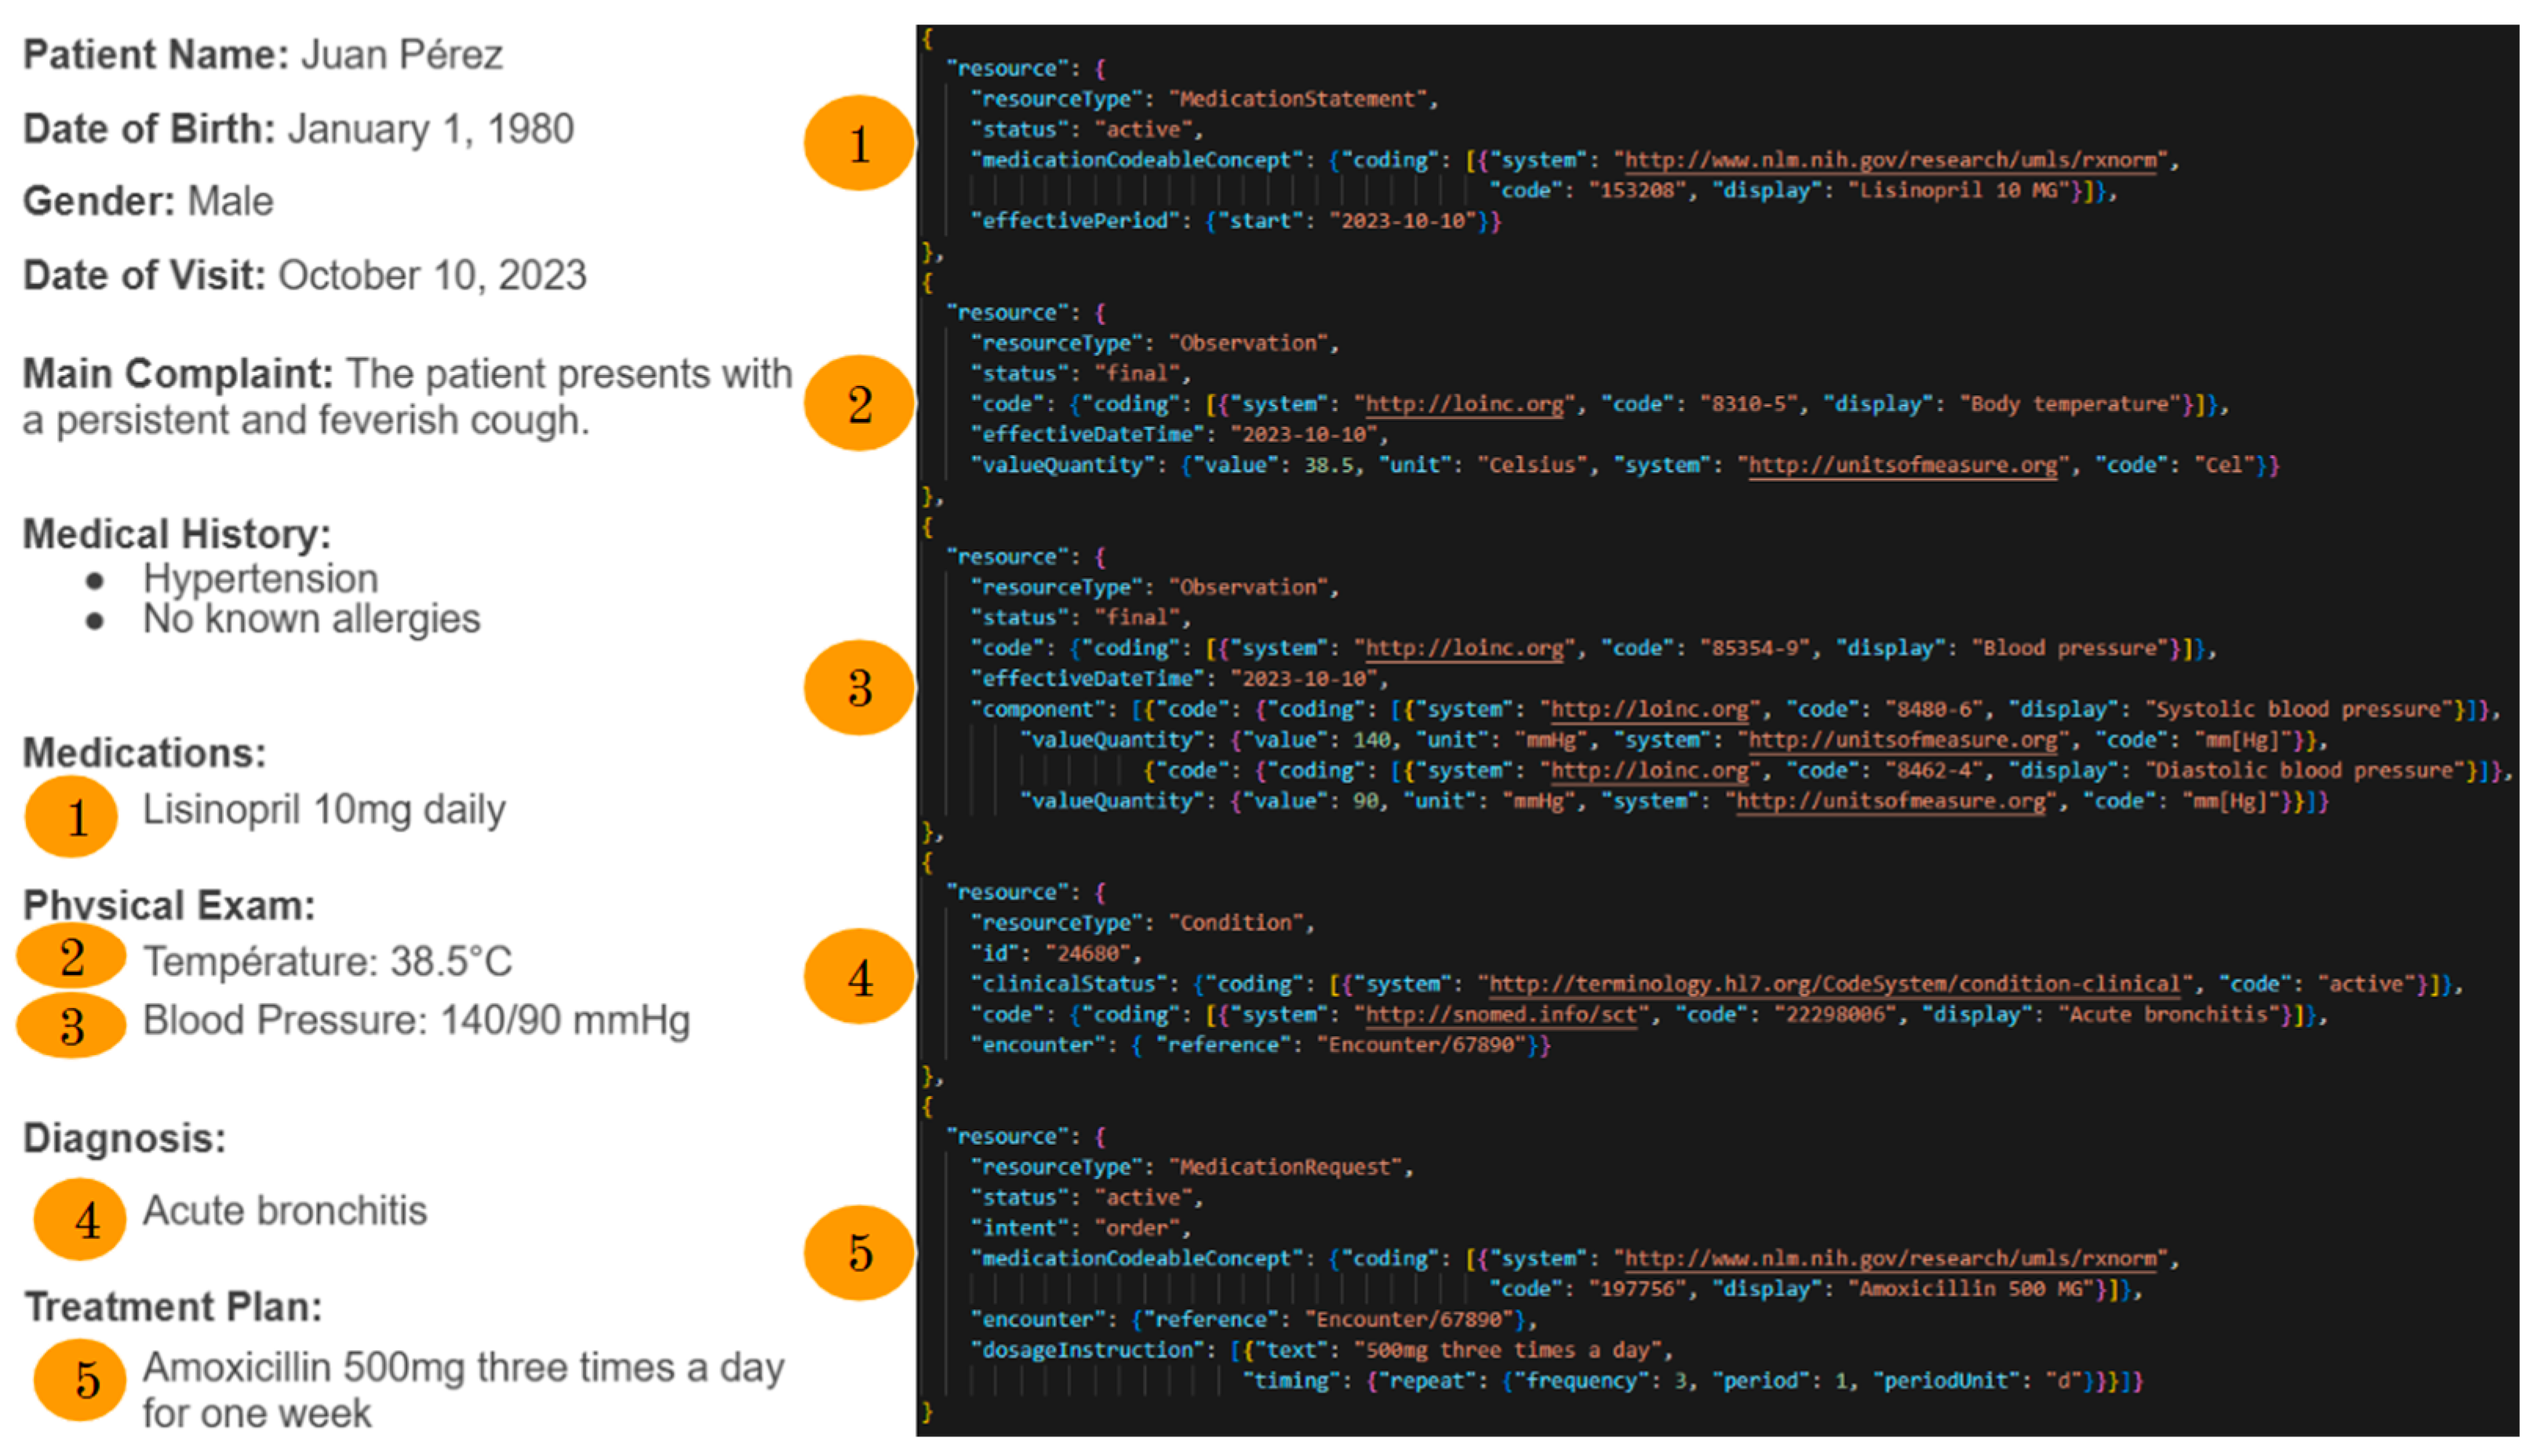This screenshot has height=1456, width=2534.
Task: Click orange marker 1 beside Lisinopril medication
Action: pyautogui.click(x=71, y=817)
